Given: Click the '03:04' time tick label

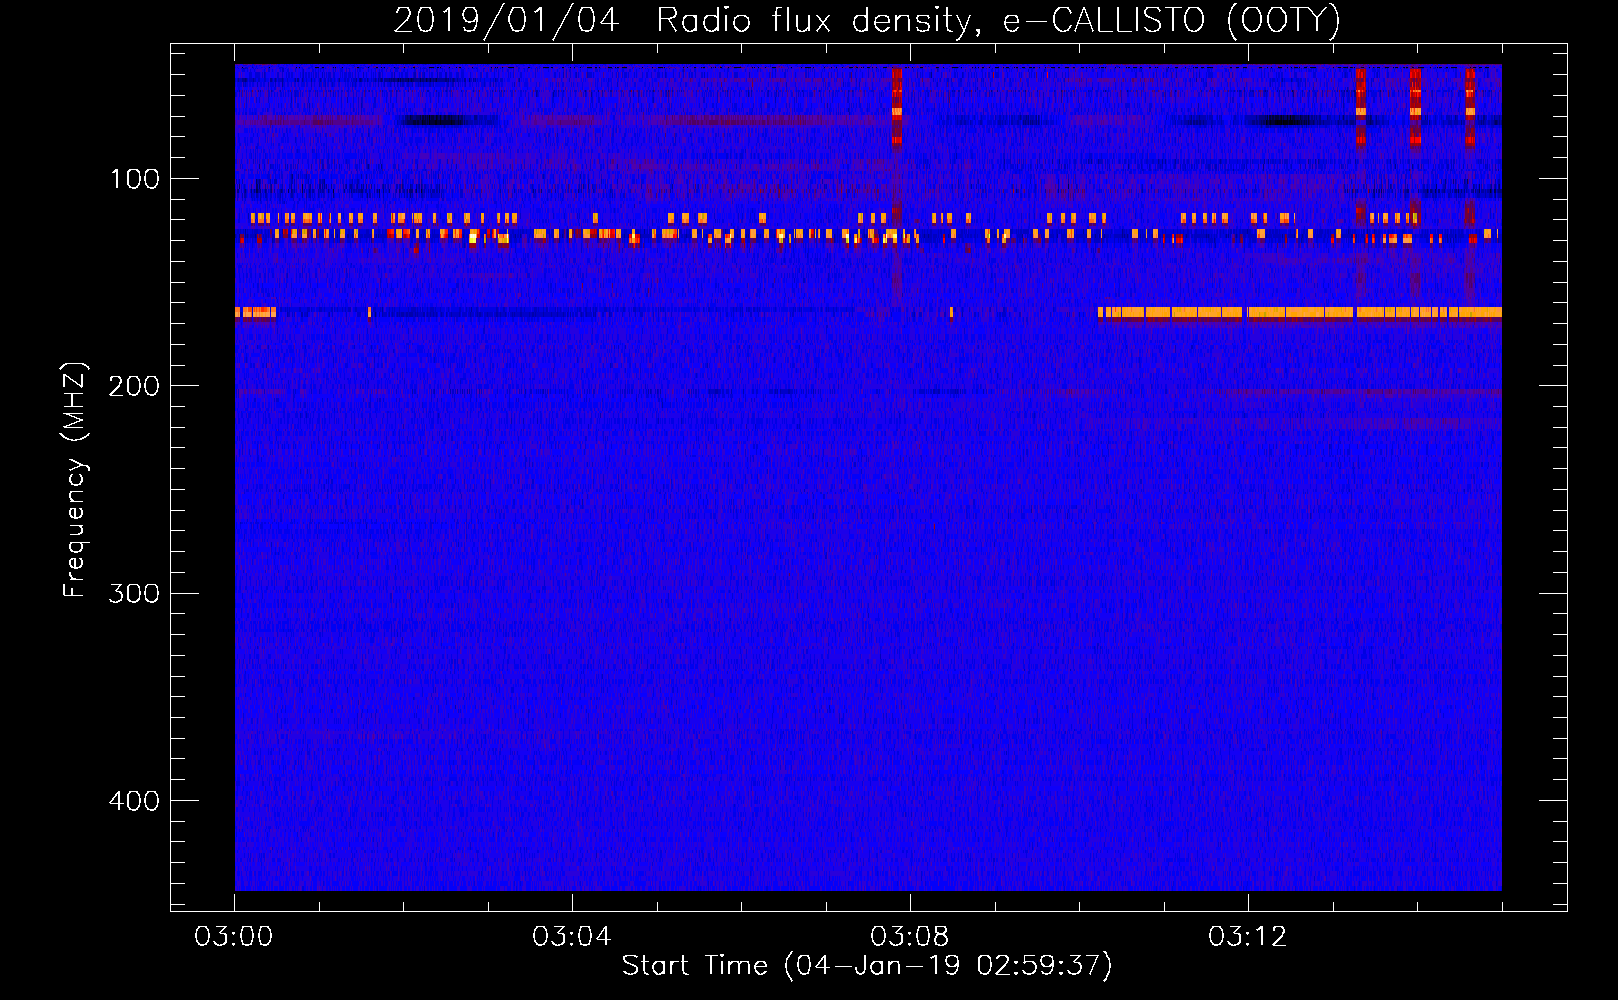Looking at the screenshot, I should (572, 937).
